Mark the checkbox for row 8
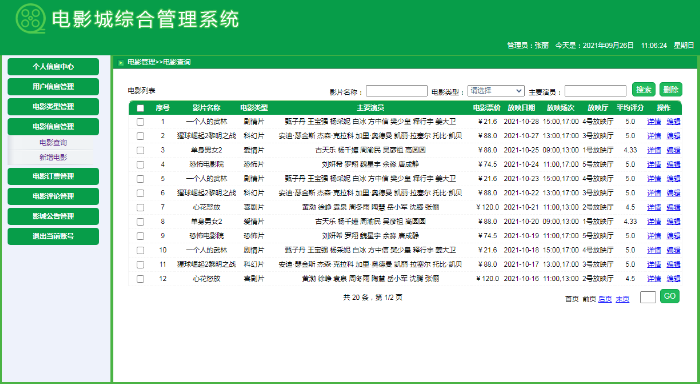The image size is (700, 384). pyautogui.click(x=140, y=221)
